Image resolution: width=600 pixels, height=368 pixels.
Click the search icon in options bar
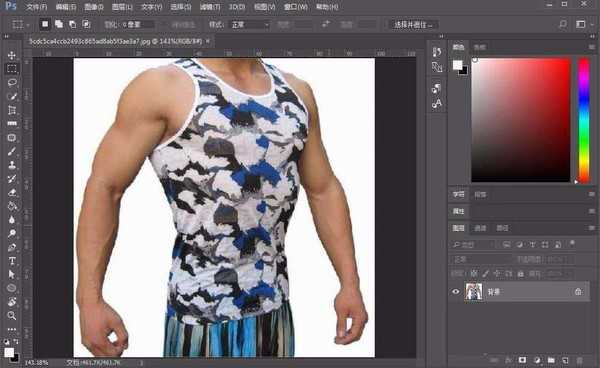(x=563, y=24)
